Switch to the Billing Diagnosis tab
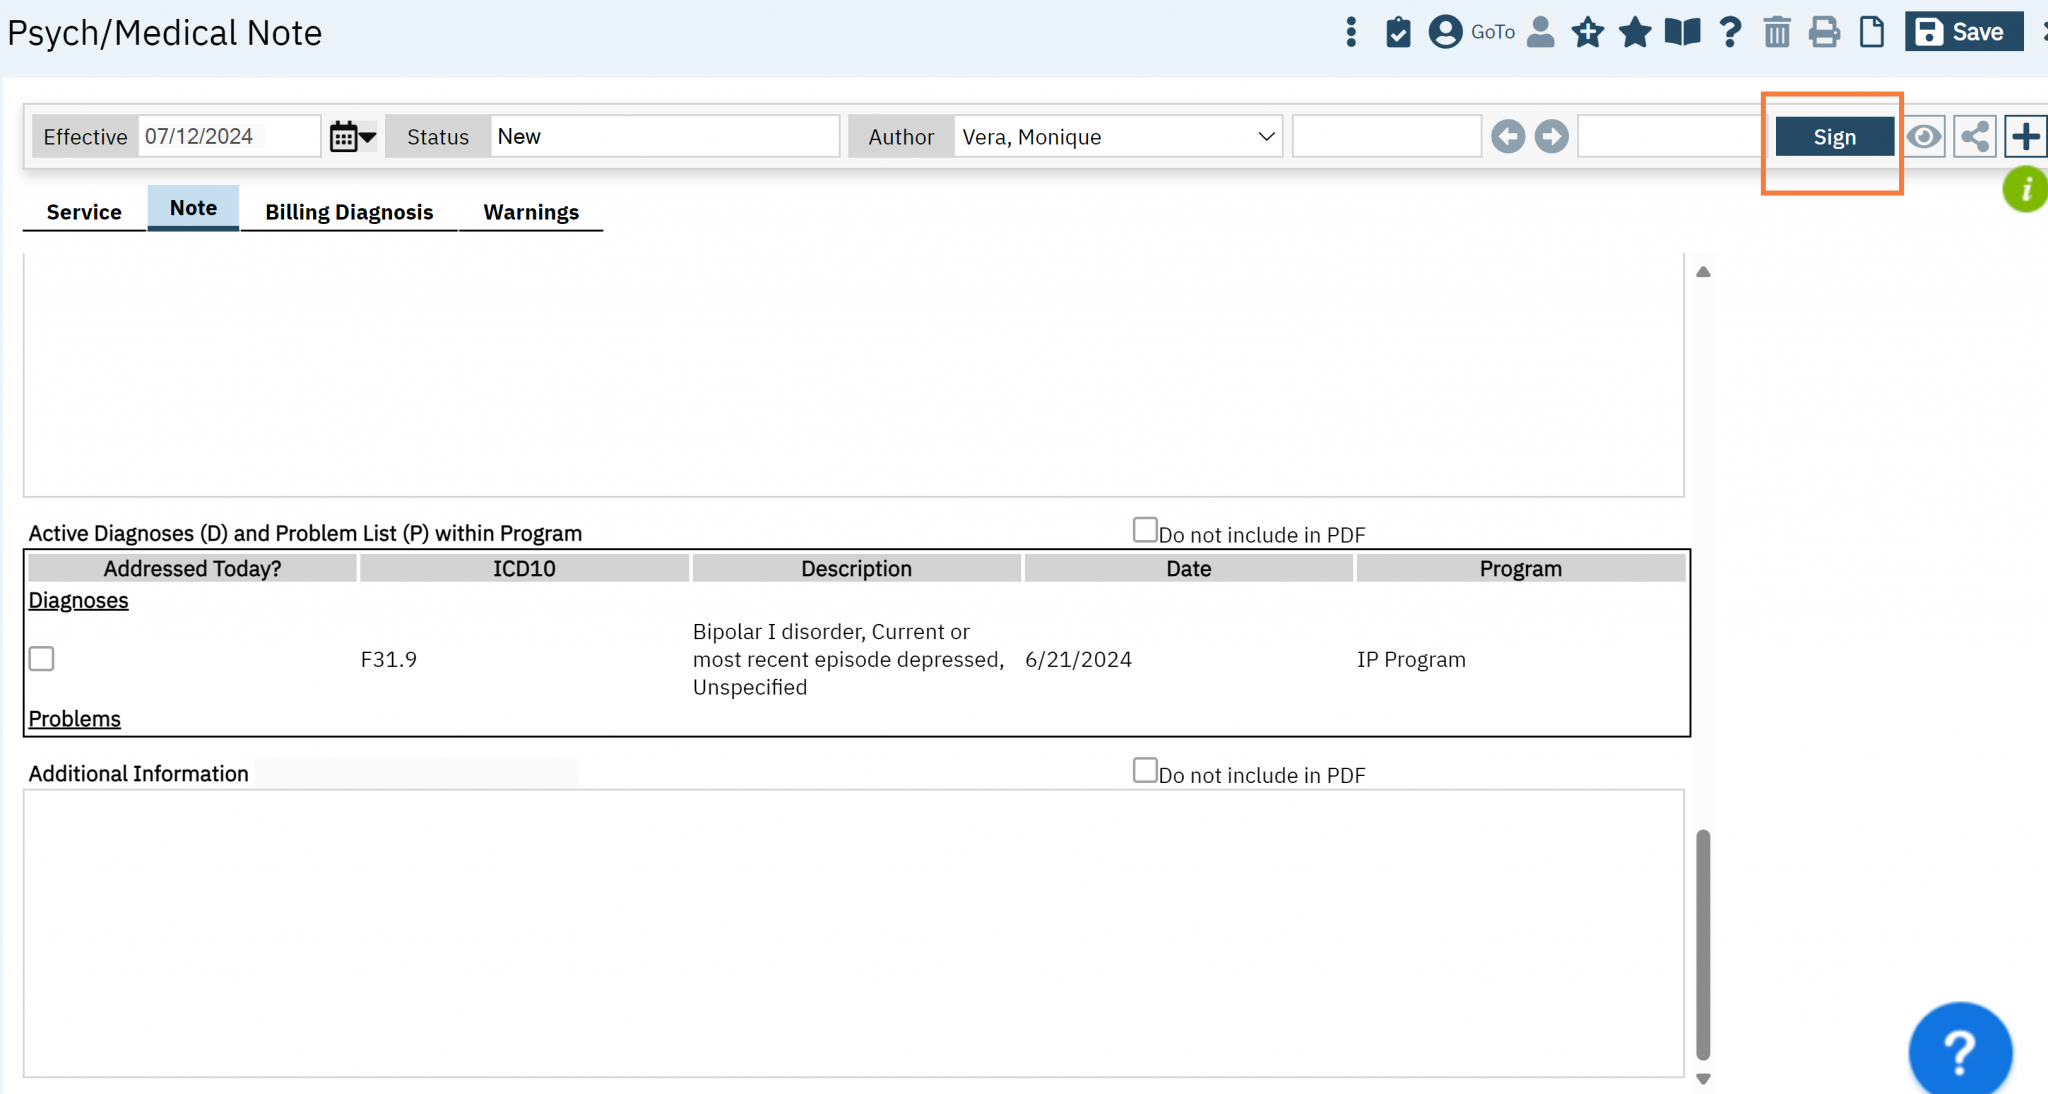2048x1094 pixels. (349, 212)
